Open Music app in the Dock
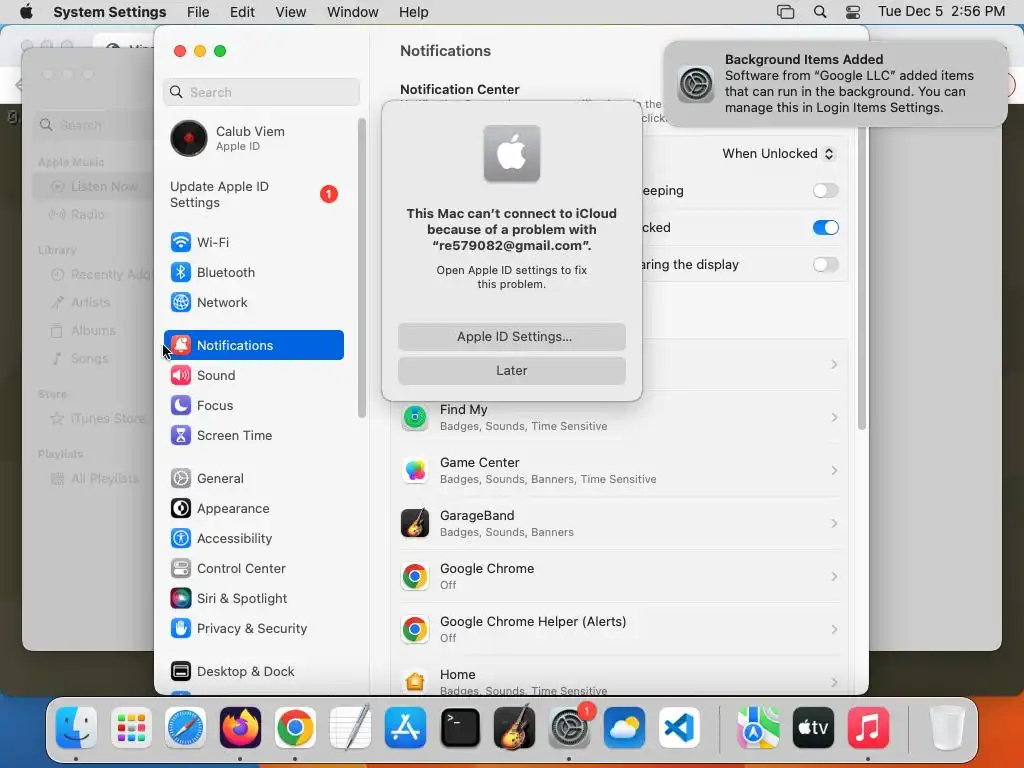 tap(868, 728)
